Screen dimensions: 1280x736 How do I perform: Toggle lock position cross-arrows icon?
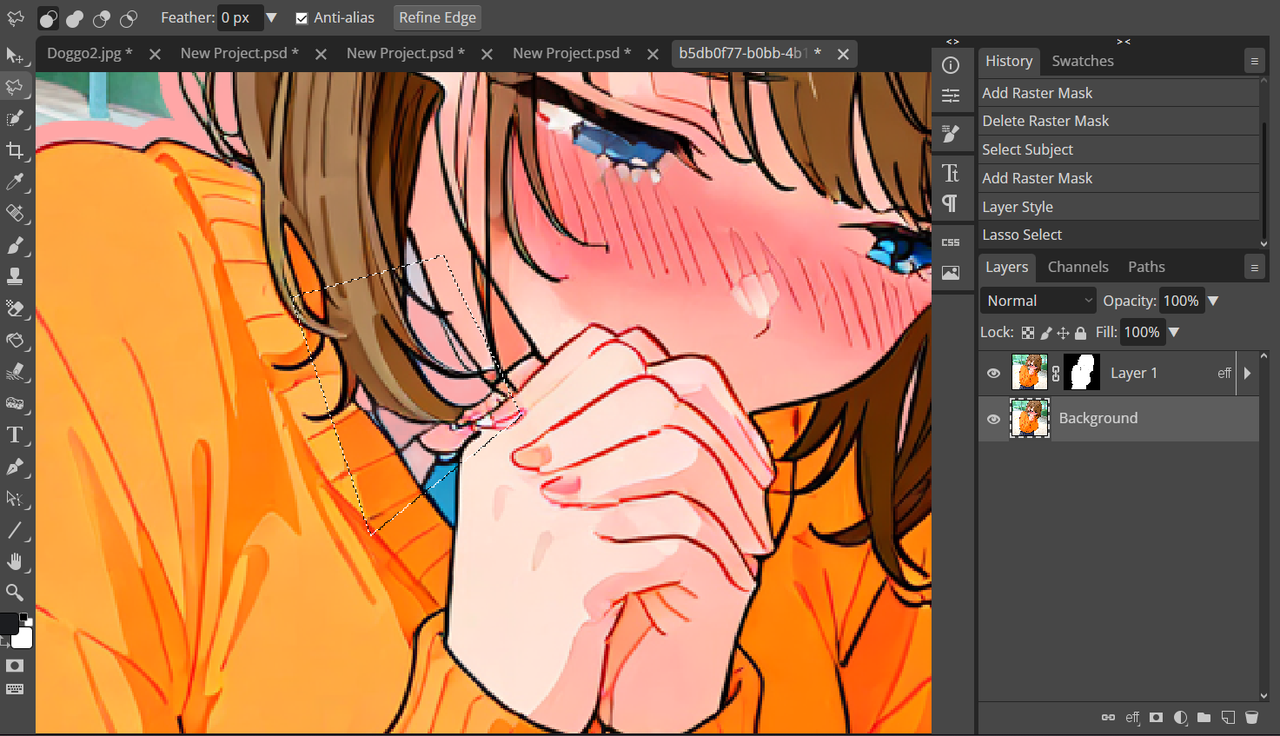[1063, 332]
